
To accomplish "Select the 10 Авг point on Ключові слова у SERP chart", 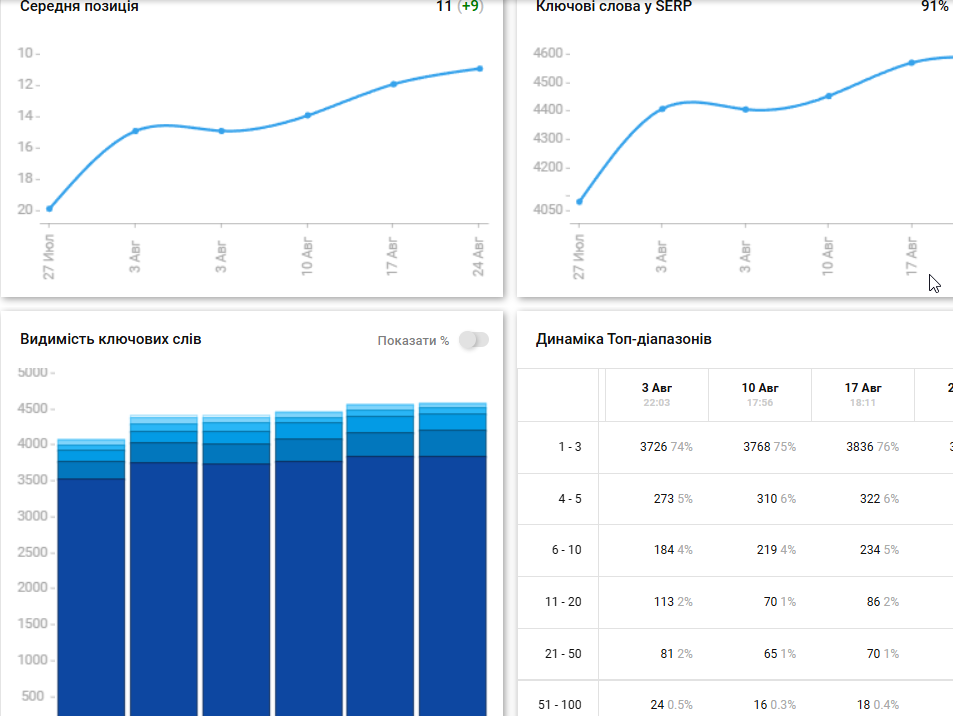I will [828, 96].
